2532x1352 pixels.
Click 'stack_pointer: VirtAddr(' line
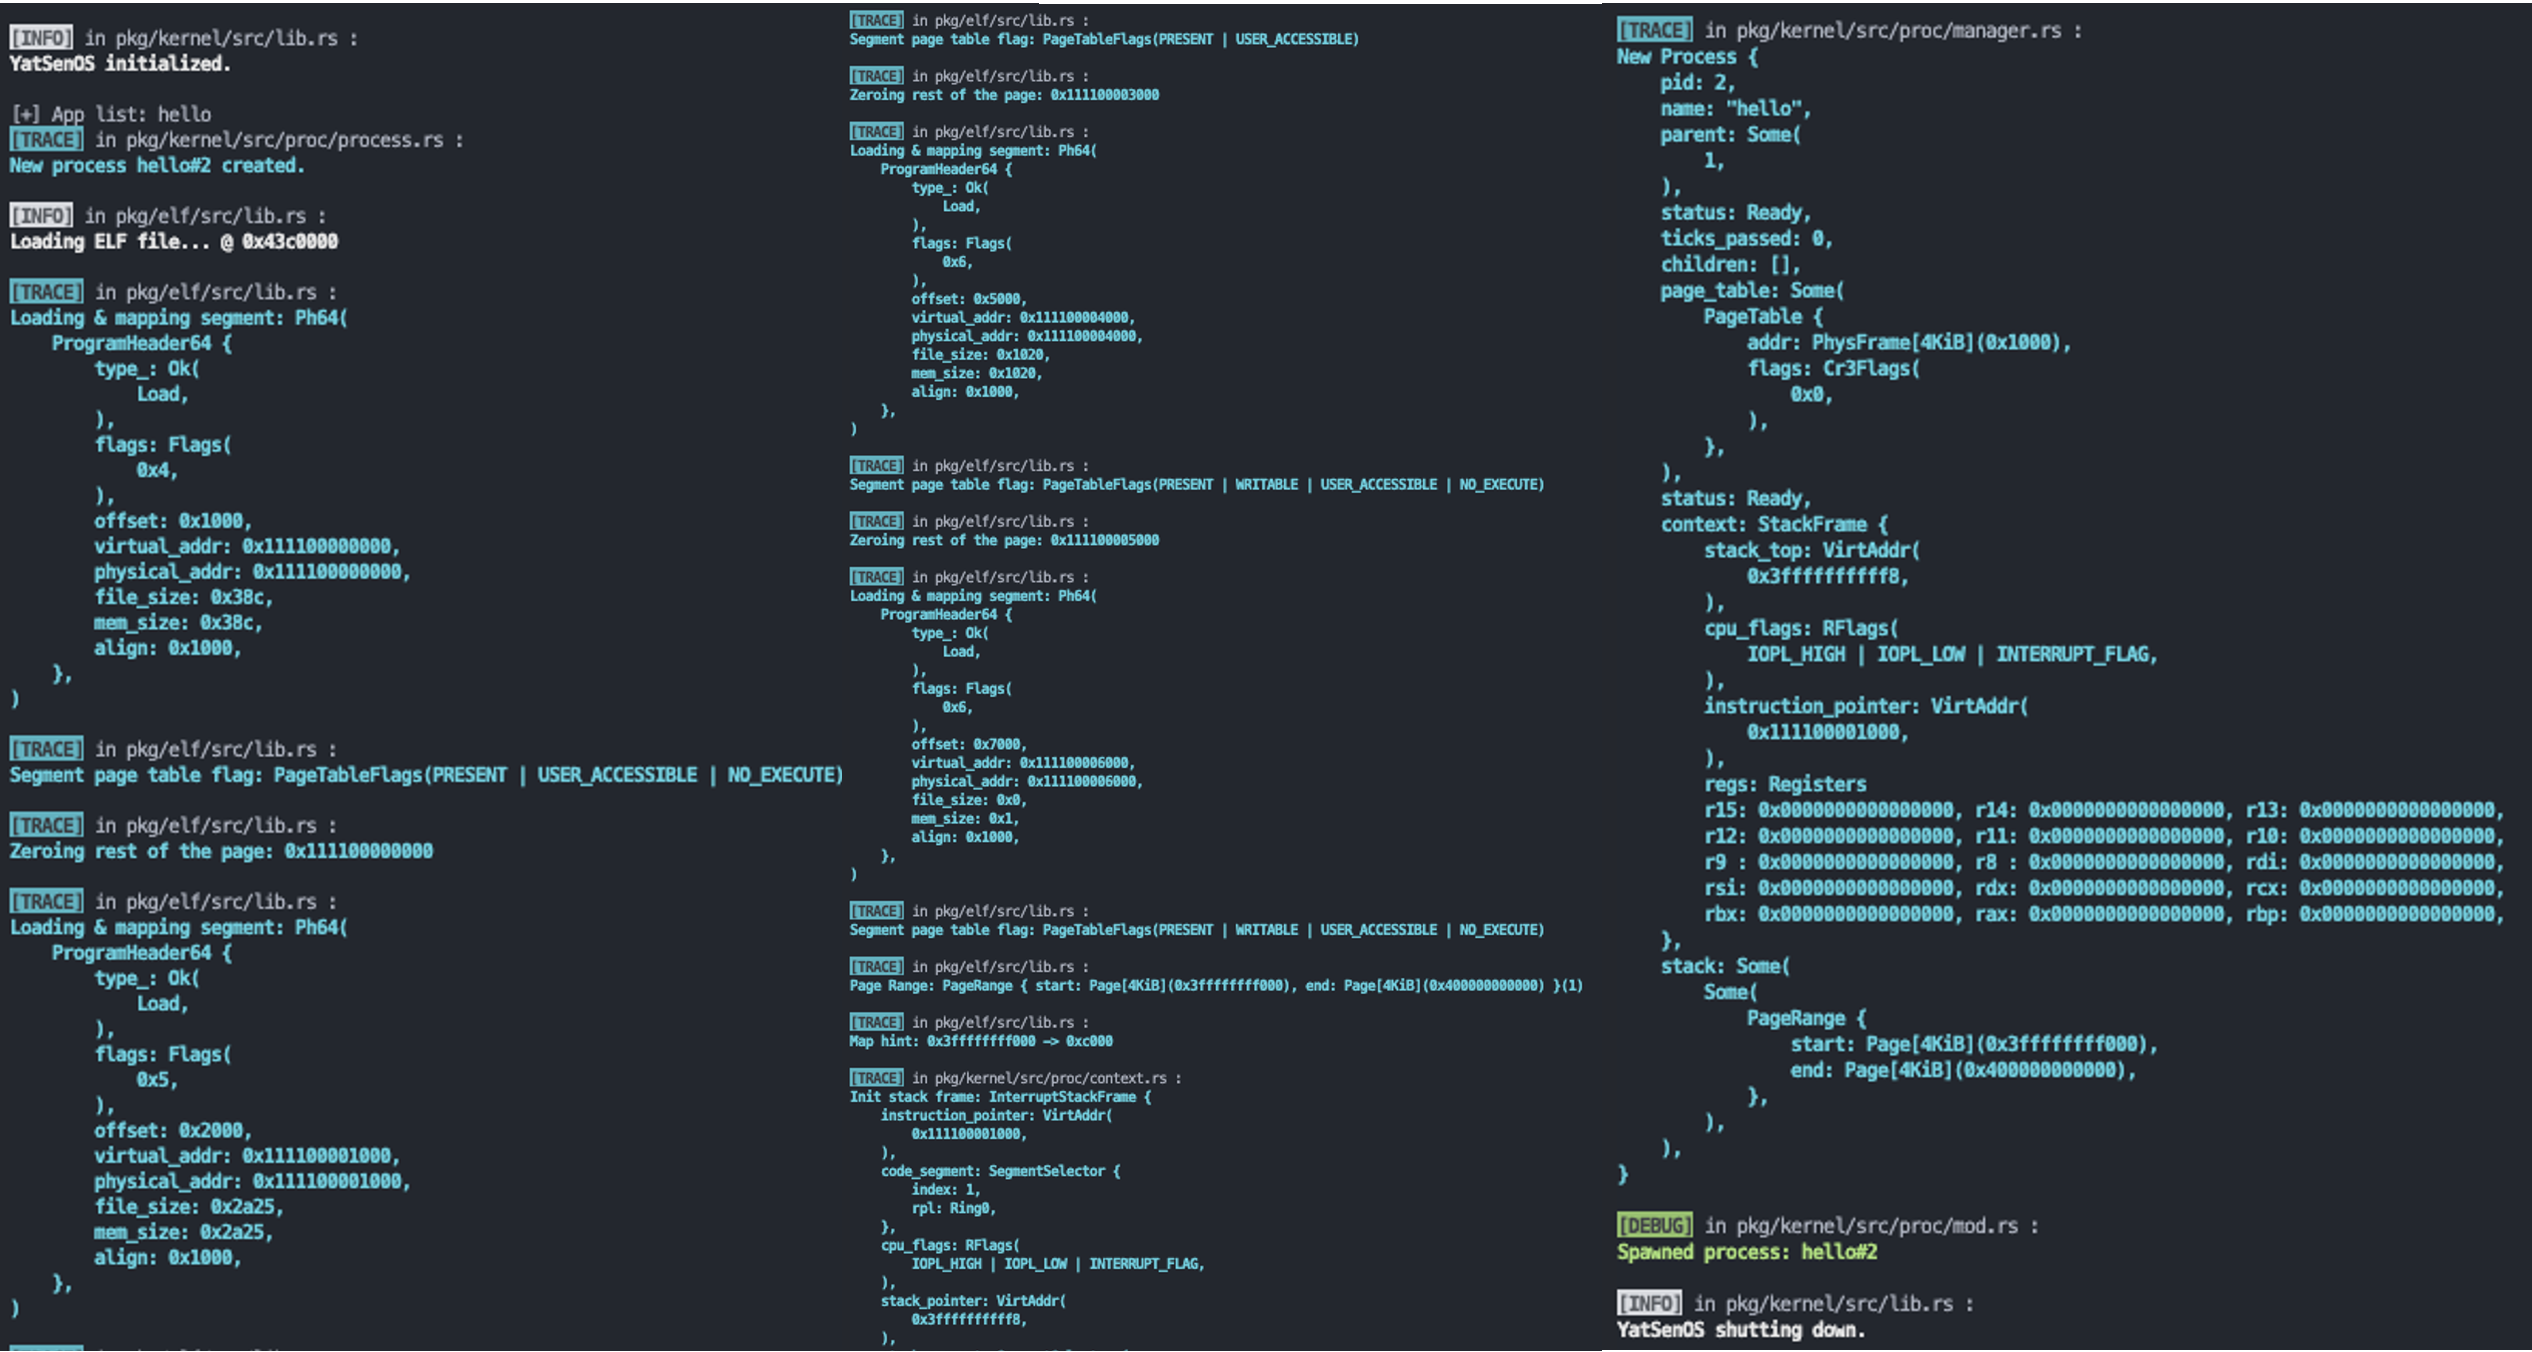pos(973,1300)
